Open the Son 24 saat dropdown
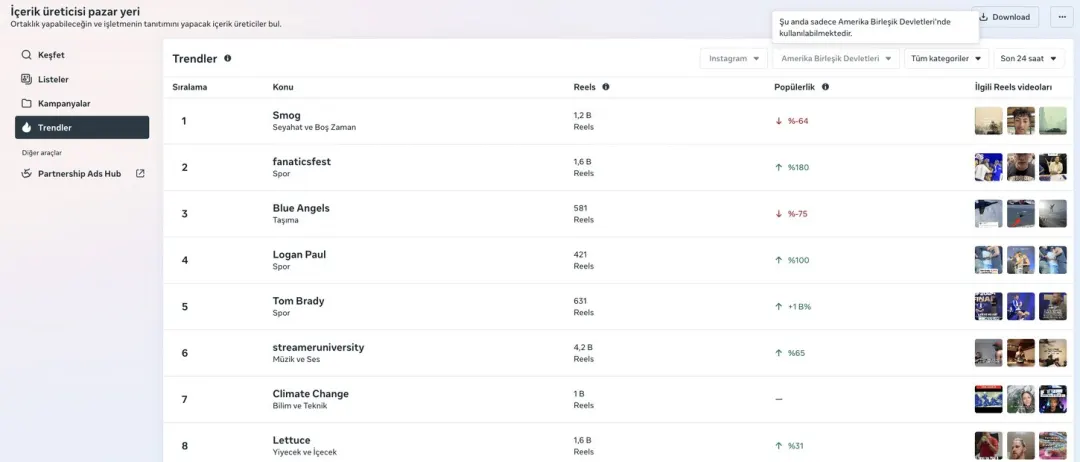Screen dimensions: 1080x462 click(x=1029, y=59)
